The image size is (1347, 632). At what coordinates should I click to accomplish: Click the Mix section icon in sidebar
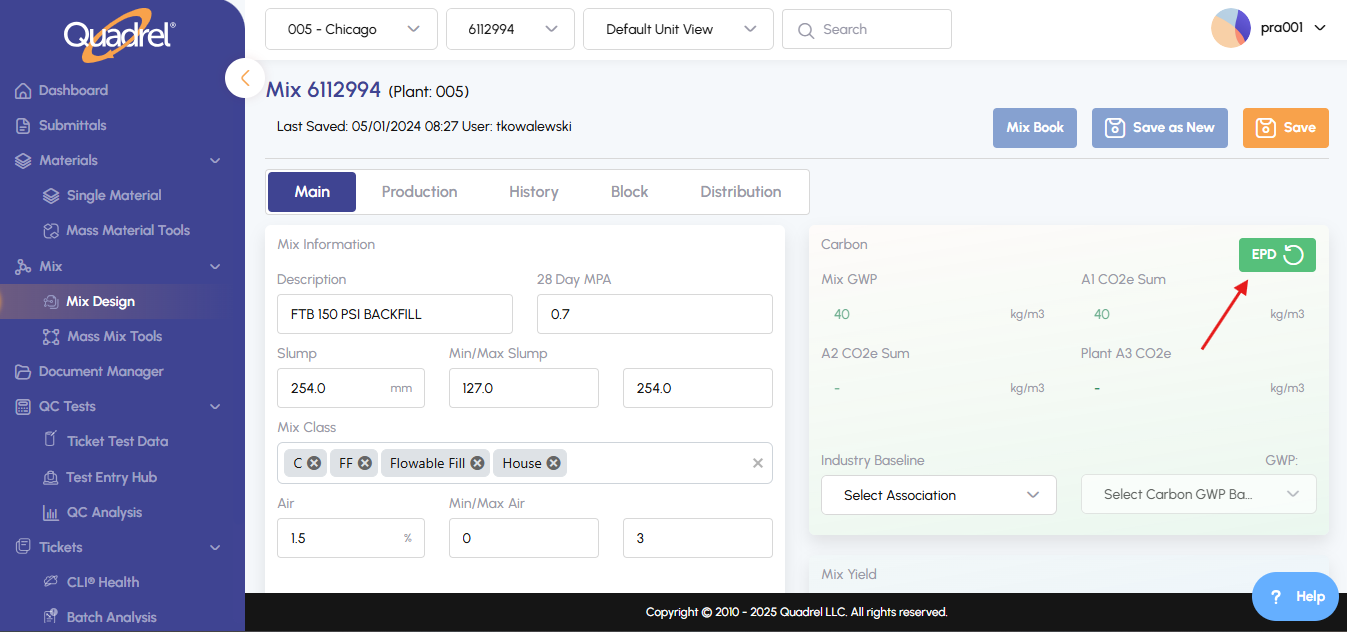tap(23, 267)
